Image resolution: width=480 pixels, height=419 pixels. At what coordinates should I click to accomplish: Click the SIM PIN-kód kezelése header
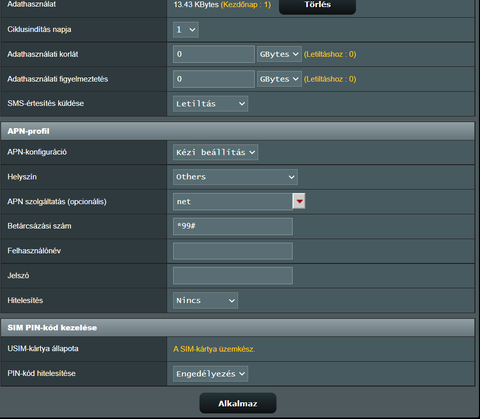[x=237, y=328]
